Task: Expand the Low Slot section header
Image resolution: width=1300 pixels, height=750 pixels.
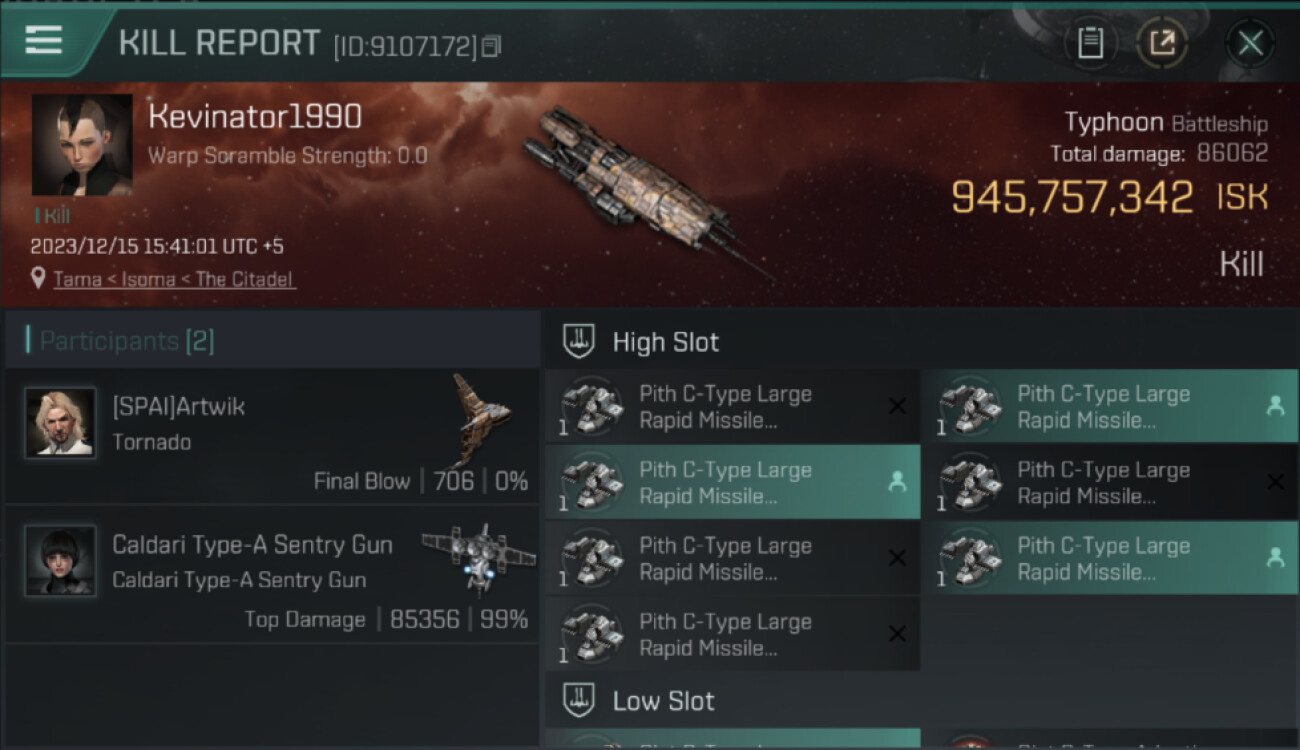Action: [x=664, y=700]
